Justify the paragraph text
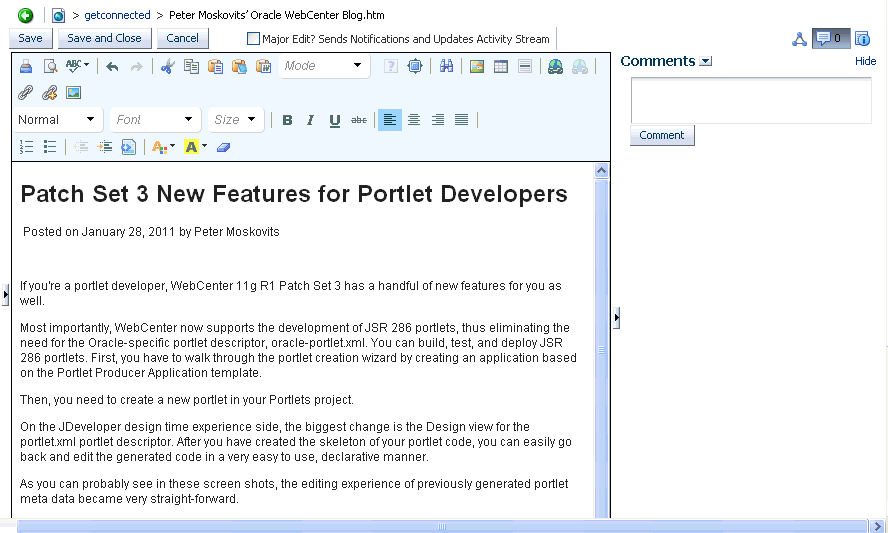 (x=462, y=120)
